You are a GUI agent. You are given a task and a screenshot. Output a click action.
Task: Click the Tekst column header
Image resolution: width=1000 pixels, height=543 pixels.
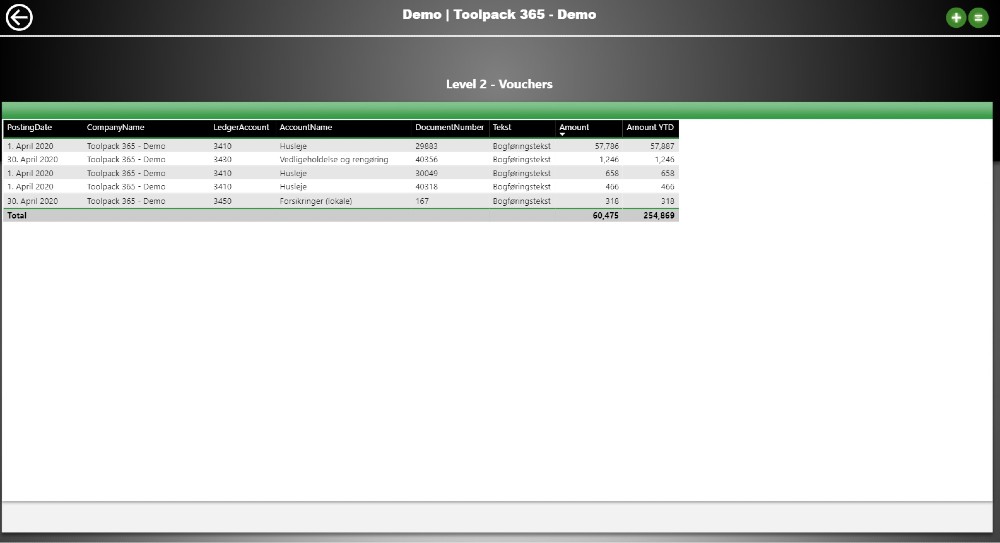pyautogui.click(x=502, y=127)
